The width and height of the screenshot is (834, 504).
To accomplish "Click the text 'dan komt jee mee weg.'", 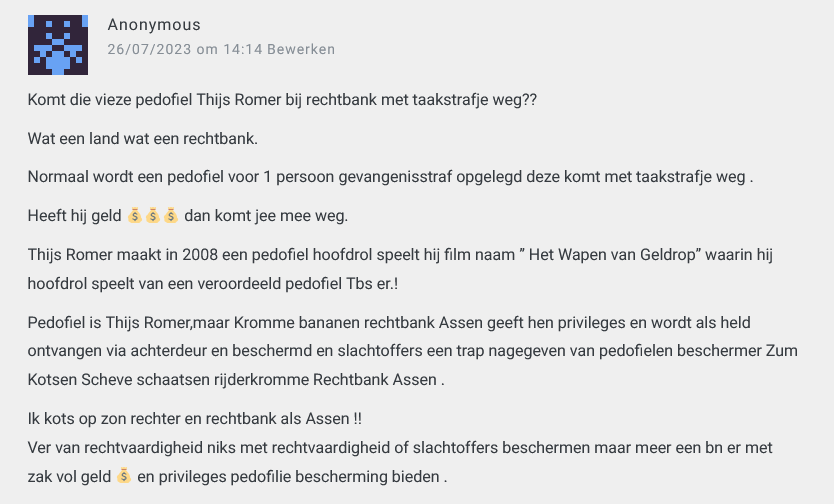I will [x=266, y=216].
